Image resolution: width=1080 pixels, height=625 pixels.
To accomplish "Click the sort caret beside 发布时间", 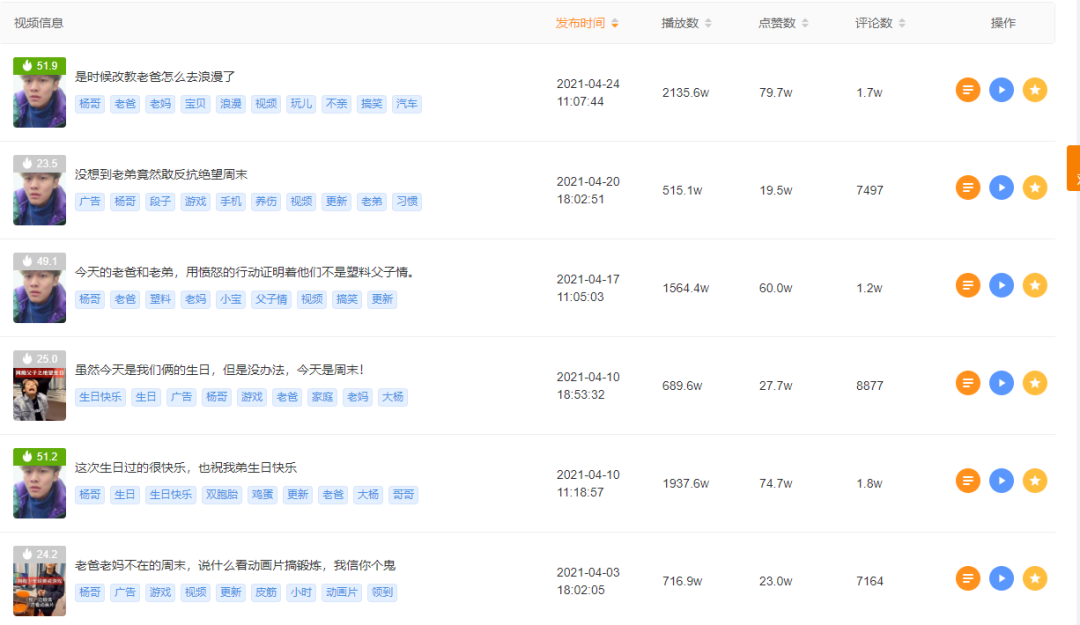I will (614, 22).
